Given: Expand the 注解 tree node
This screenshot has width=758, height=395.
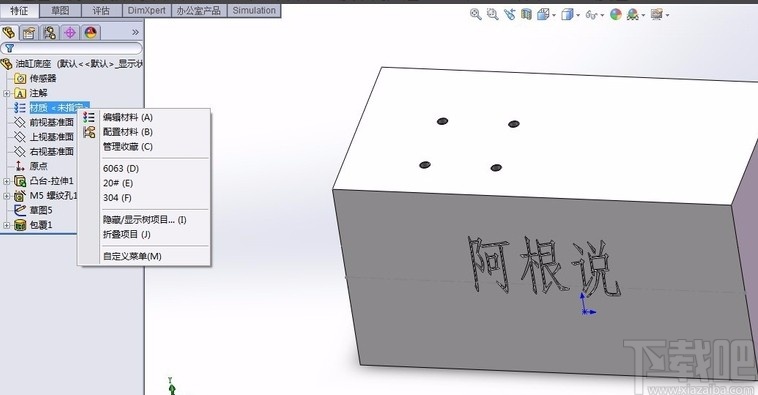Looking at the screenshot, I should click(x=6, y=93).
